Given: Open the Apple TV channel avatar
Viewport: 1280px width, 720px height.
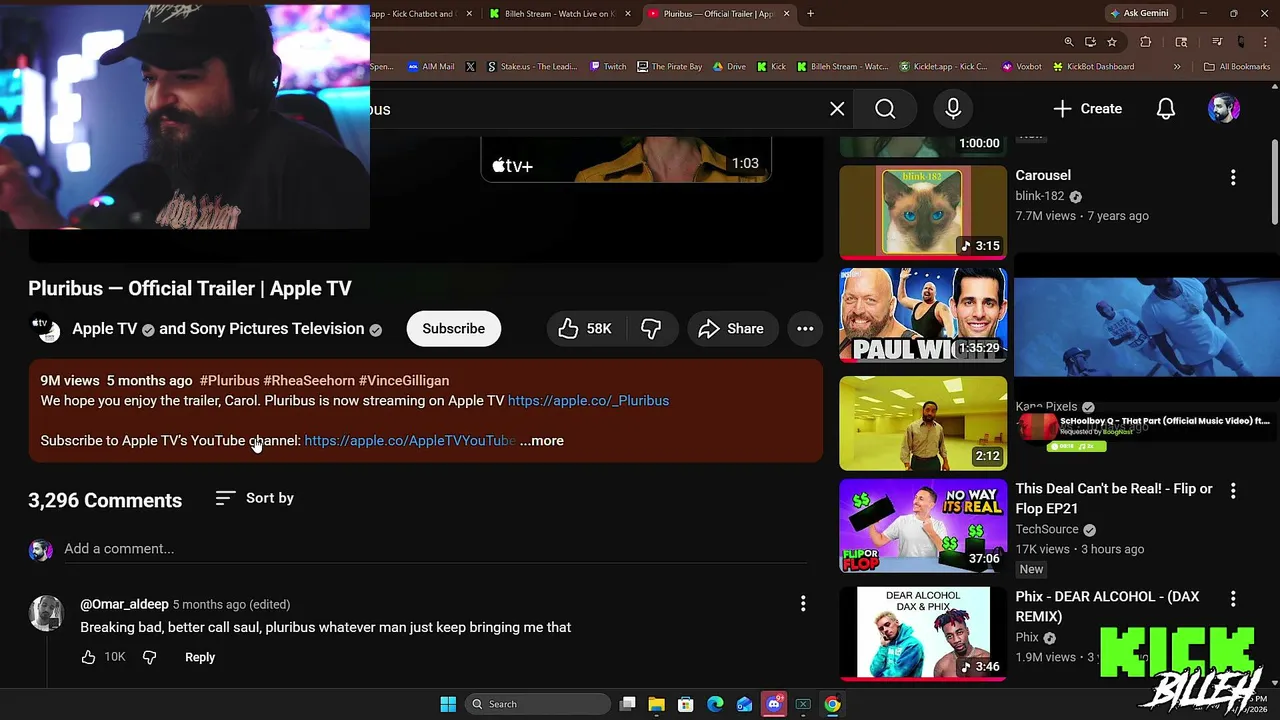Looking at the screenshot, I should pos(46,329).
